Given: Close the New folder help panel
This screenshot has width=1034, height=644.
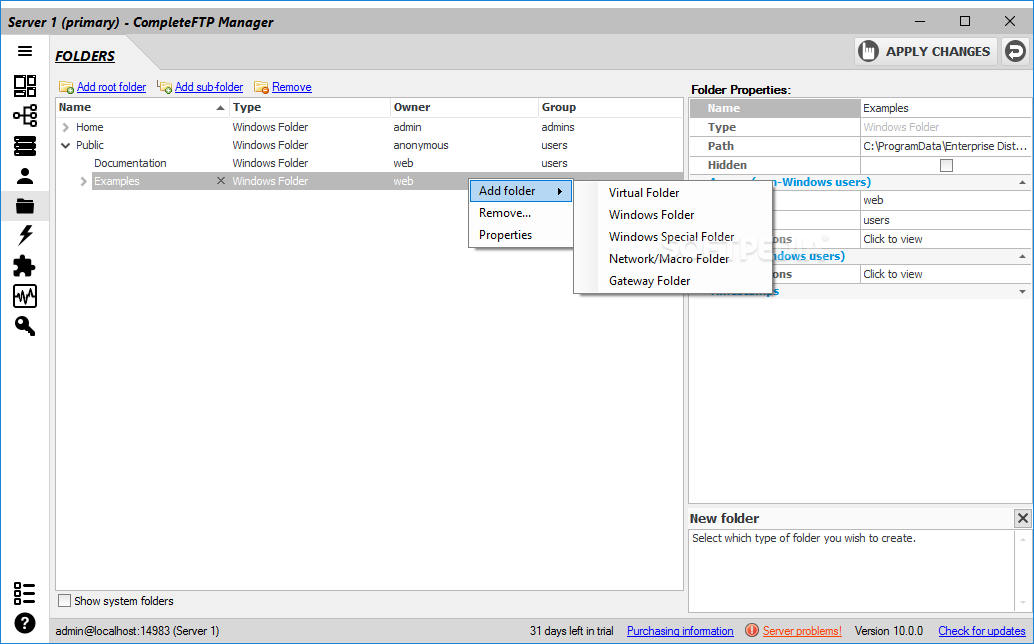Looking at the screenshot, I should tap(1022, 518).
